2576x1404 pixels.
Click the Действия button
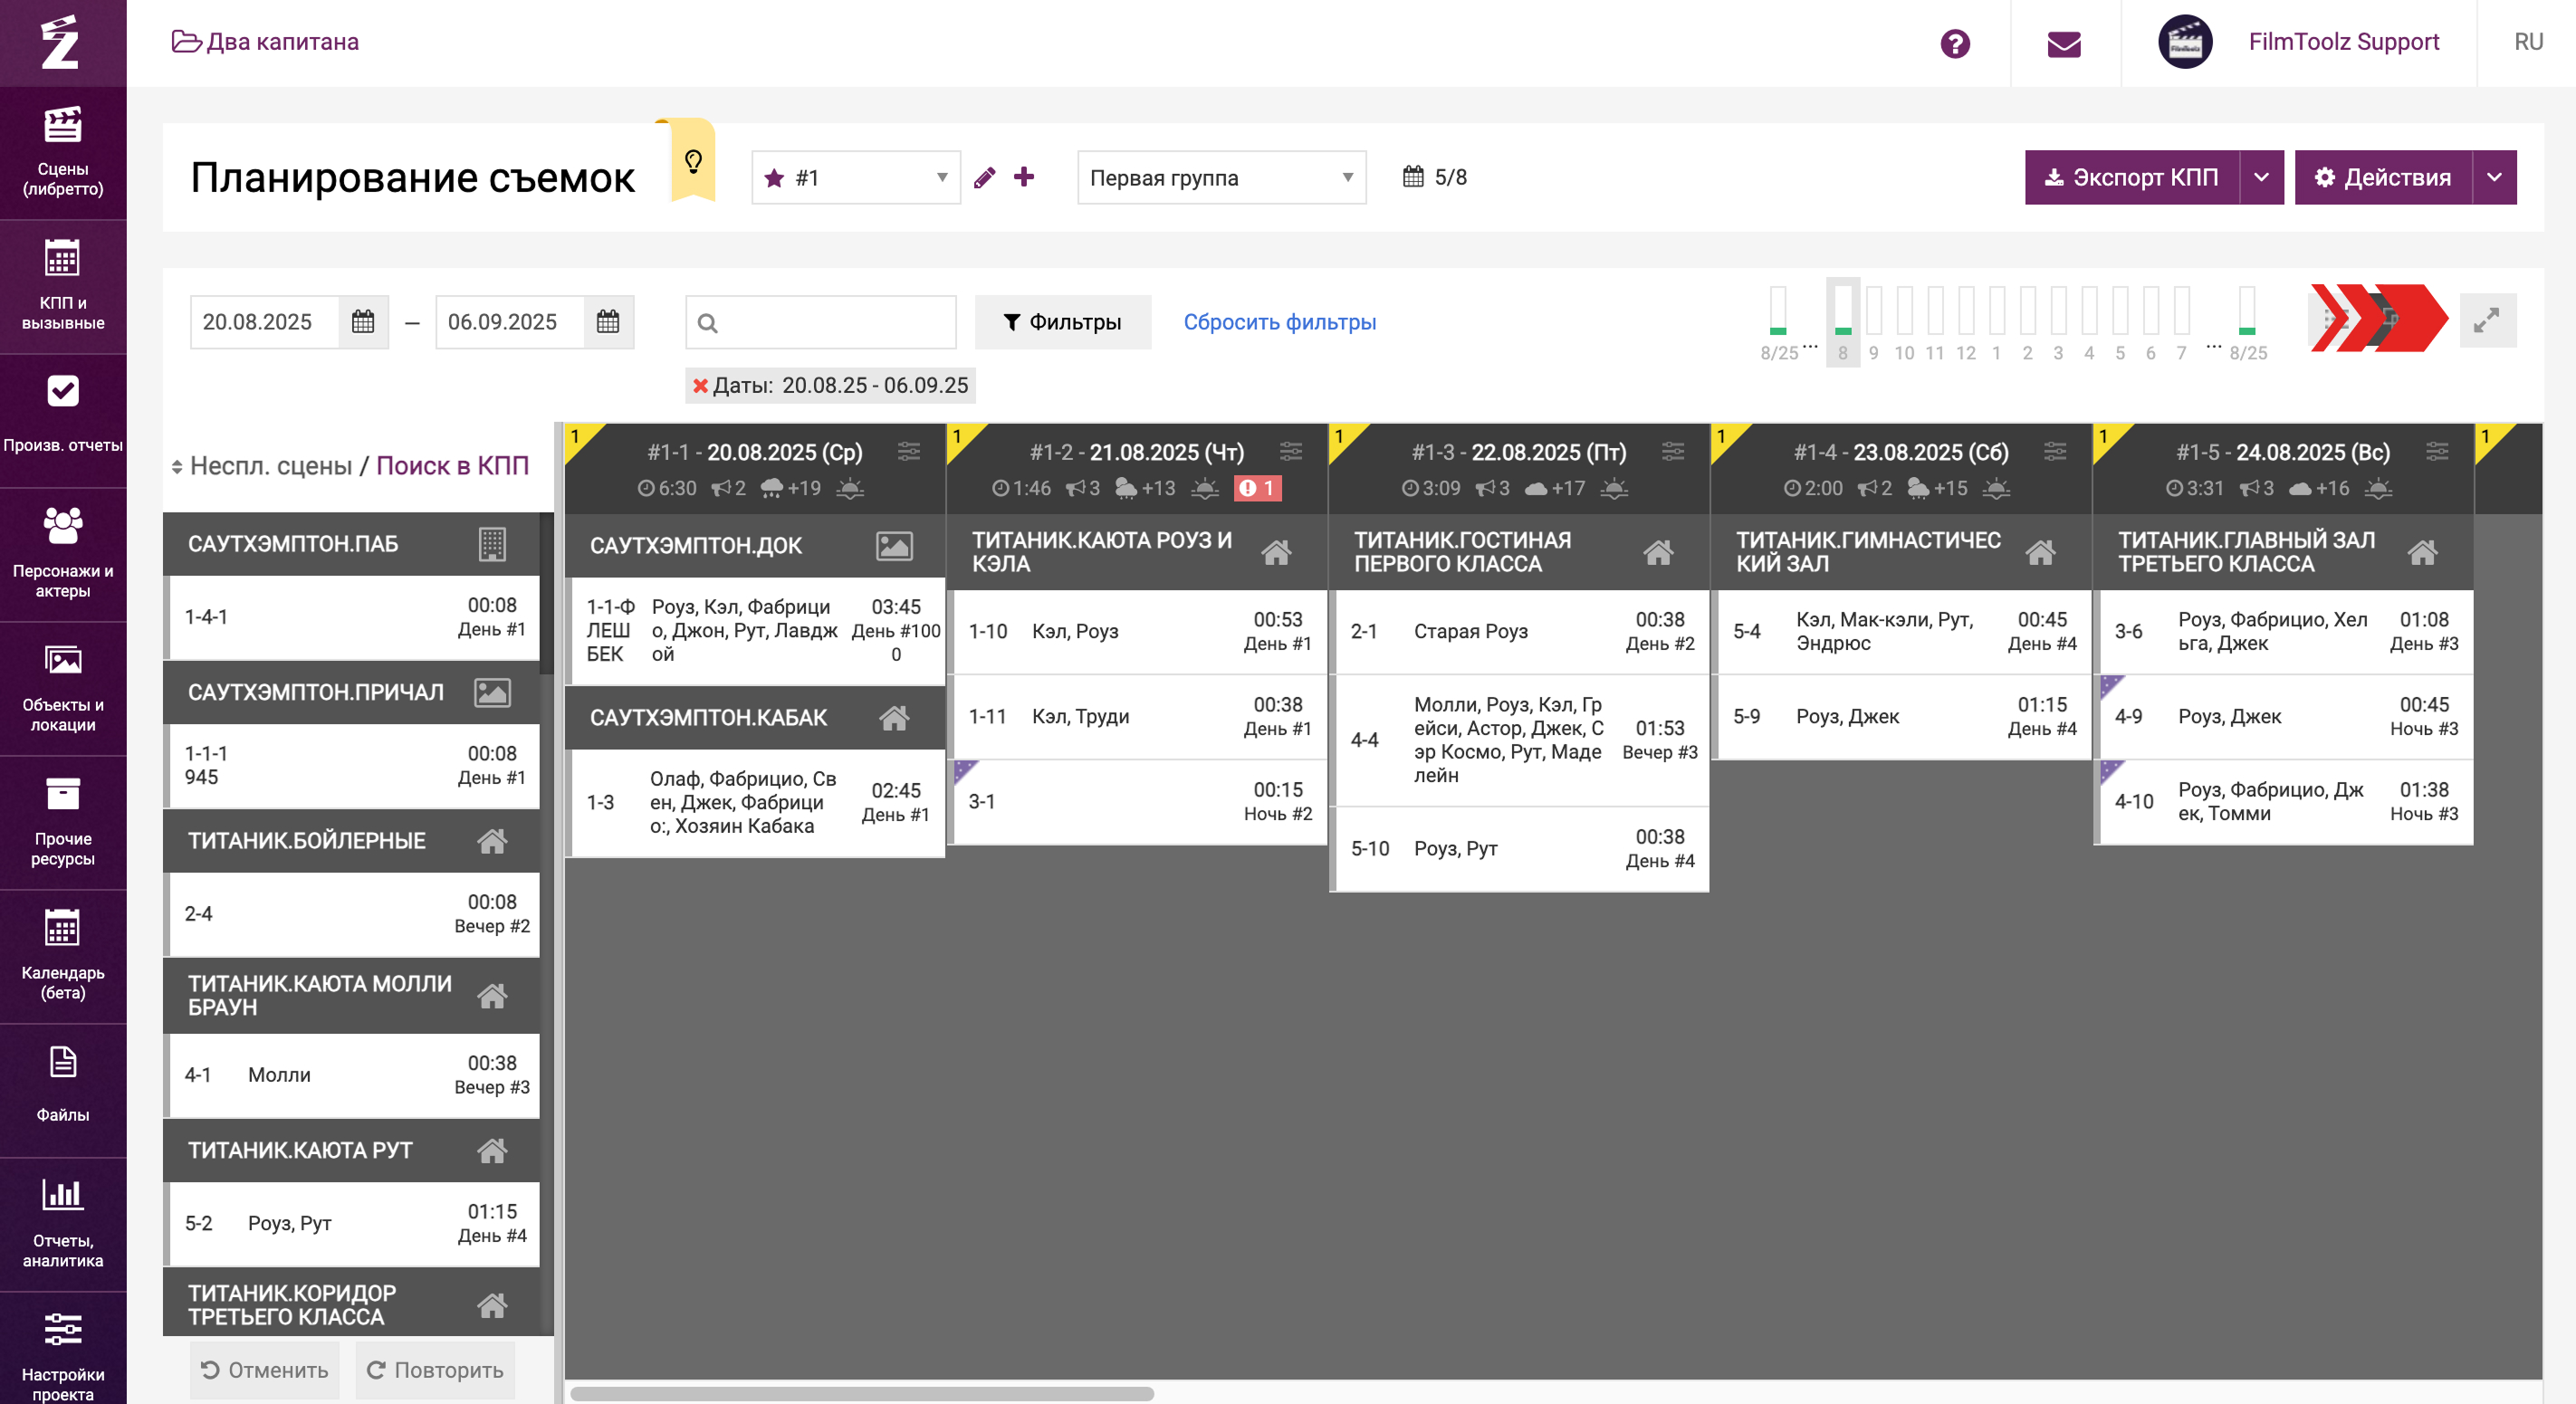tap(2383, 177)
